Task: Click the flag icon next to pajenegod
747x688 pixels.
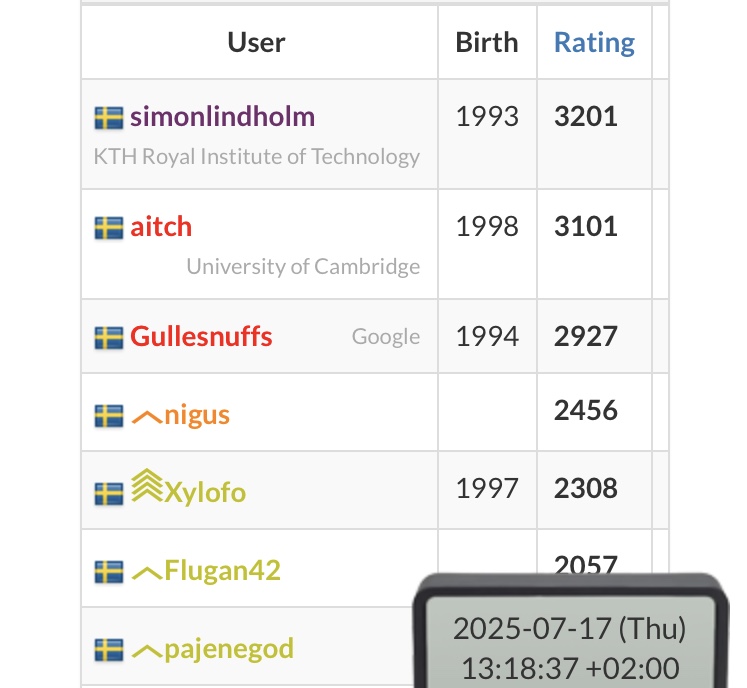Action: [109, 650]
